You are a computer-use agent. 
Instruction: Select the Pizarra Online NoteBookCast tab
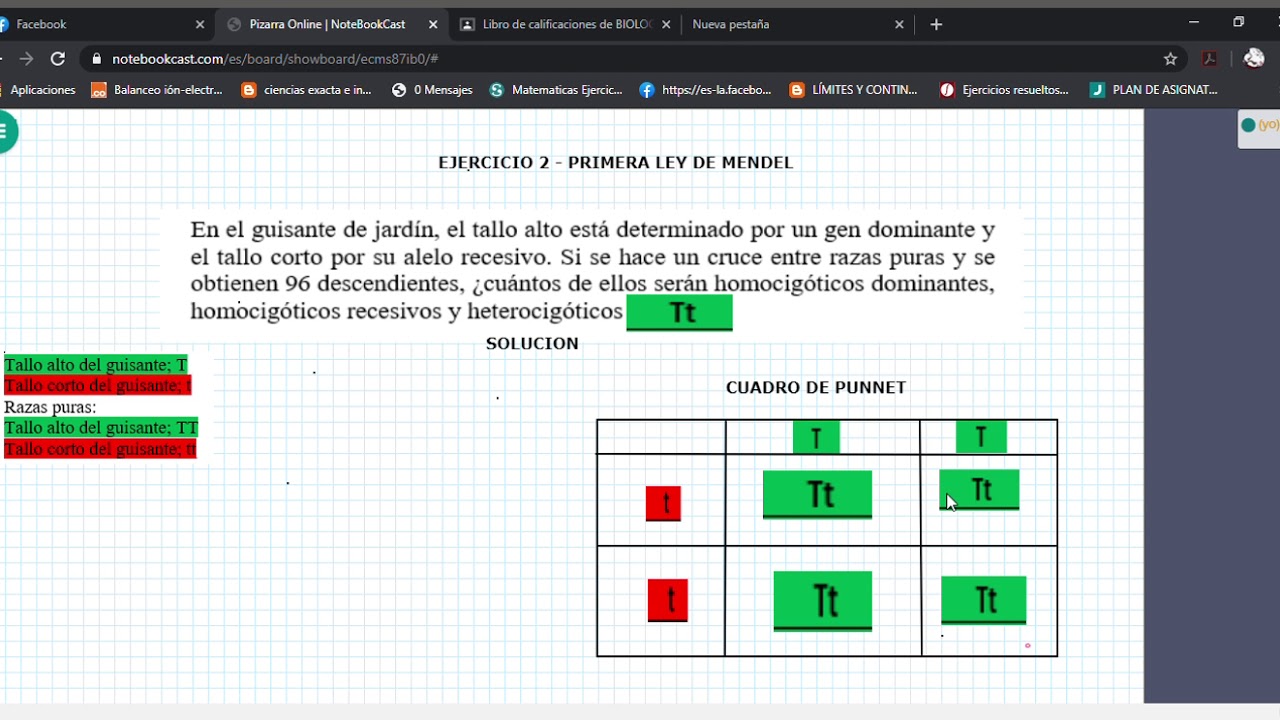pyautogui.click(x=332, y=24)
